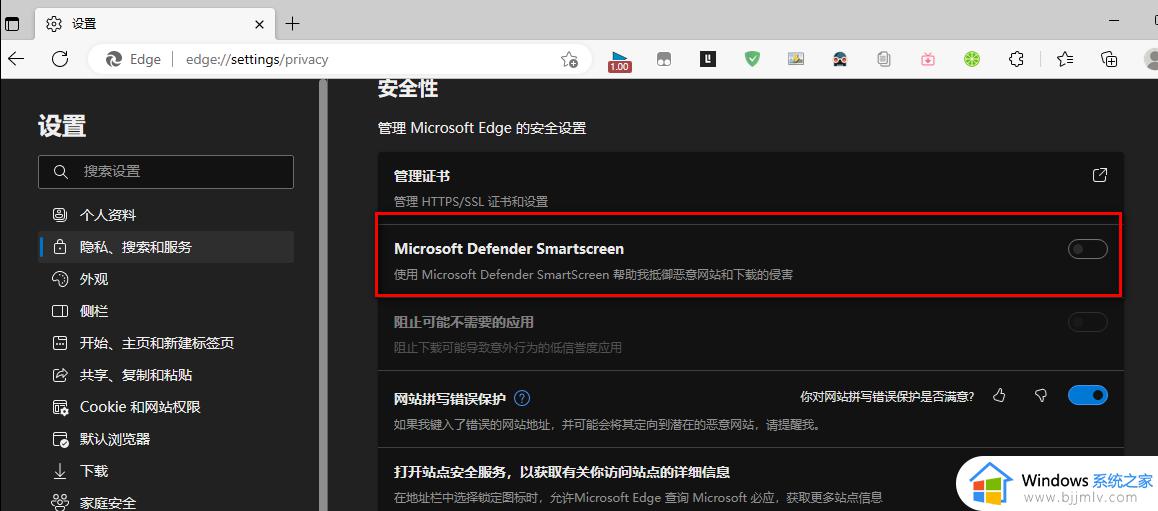1158x511 pixels.
Task: Open 个人资料 settings
Action: (x=165, y=215)
